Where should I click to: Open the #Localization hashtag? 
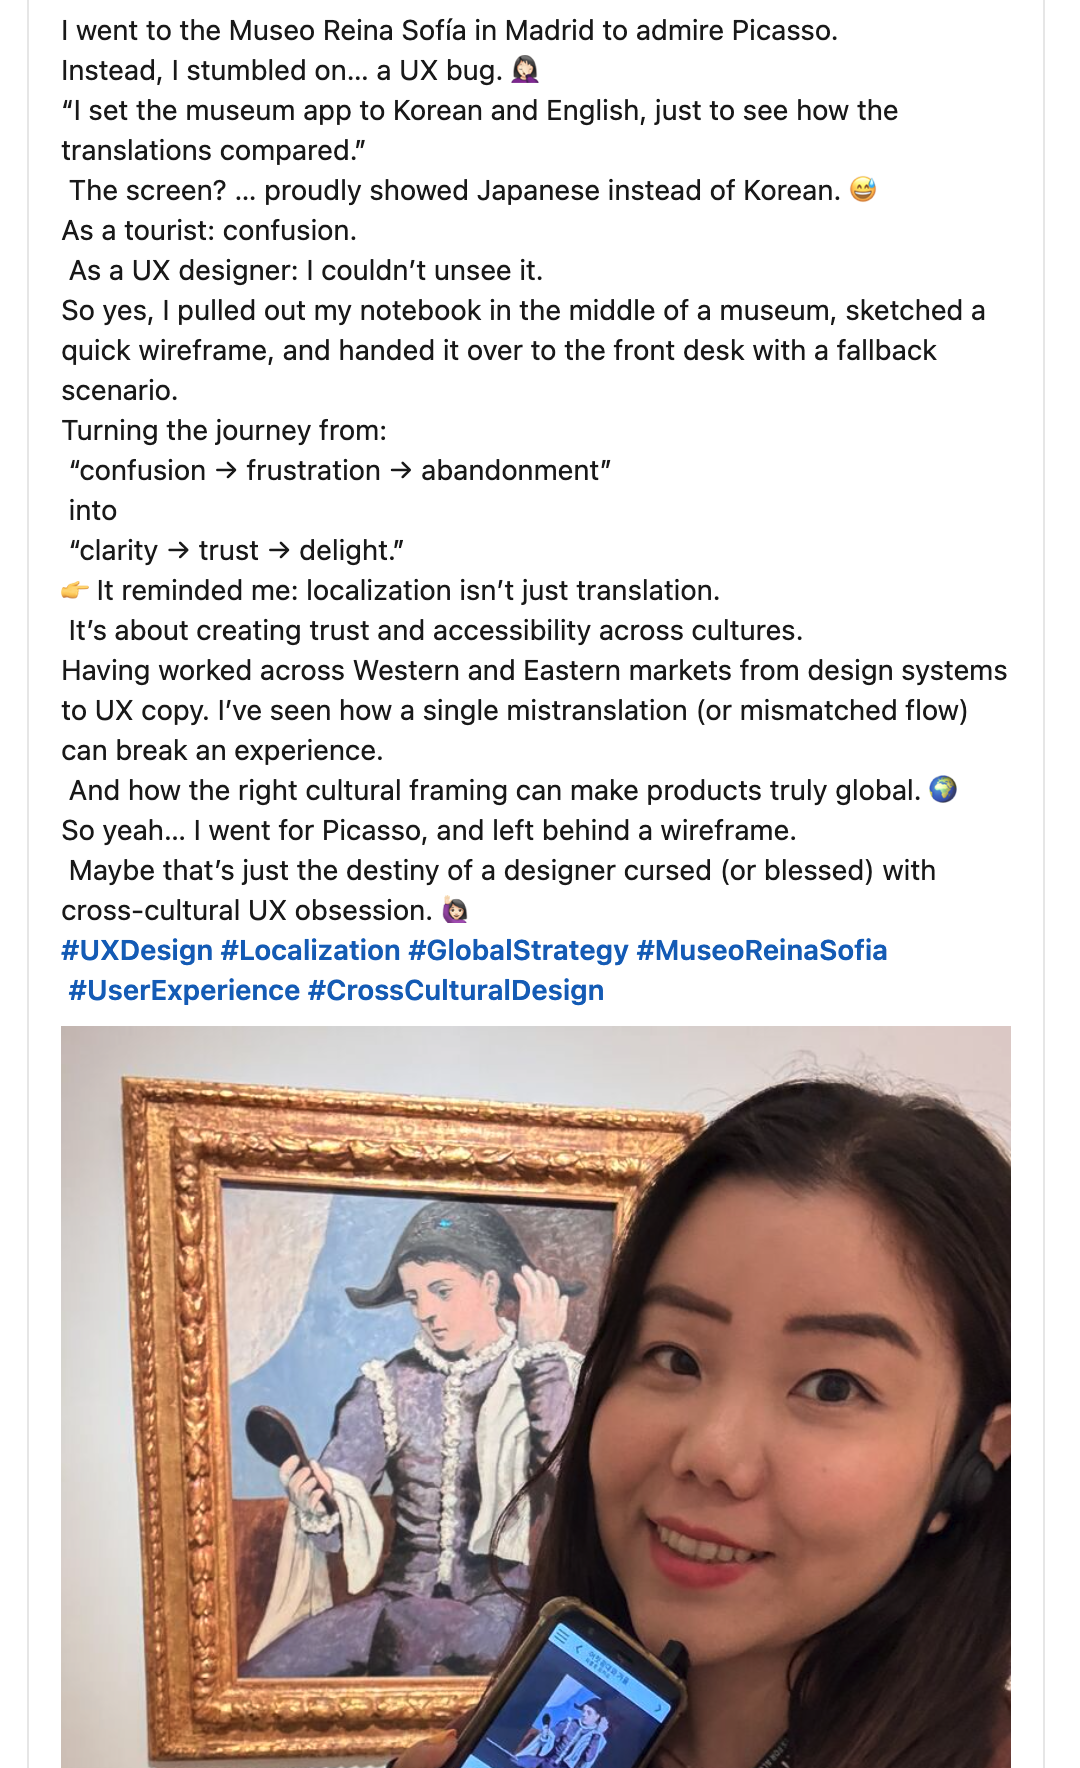pyautogui.click(x=310, y=950)
